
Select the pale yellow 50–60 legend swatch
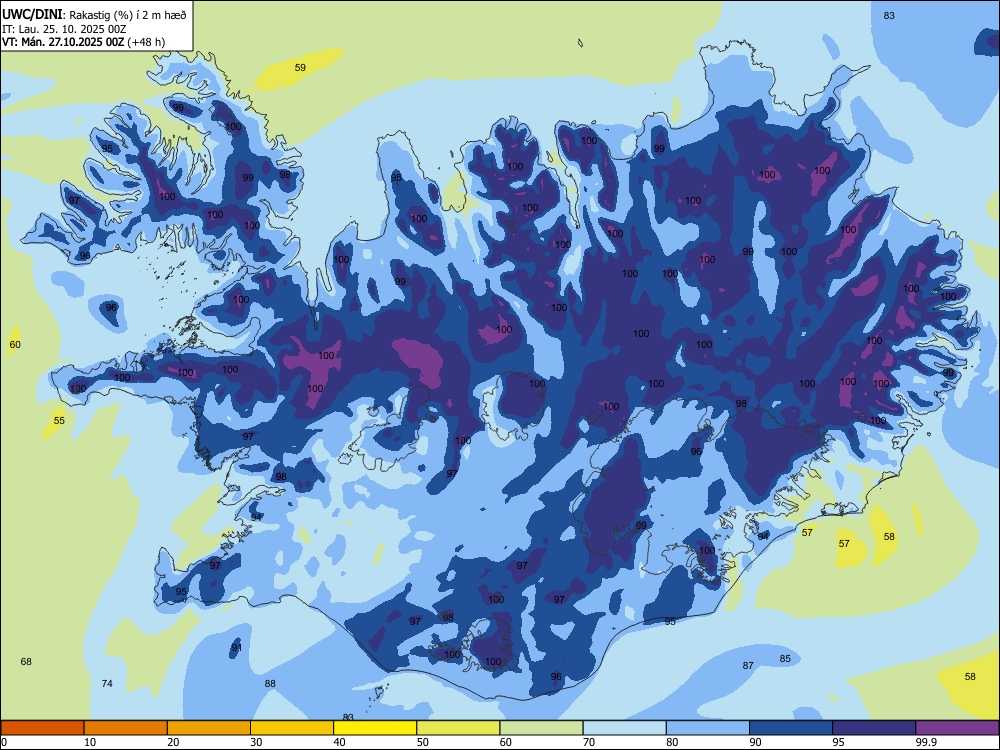[x=459, y=728]
